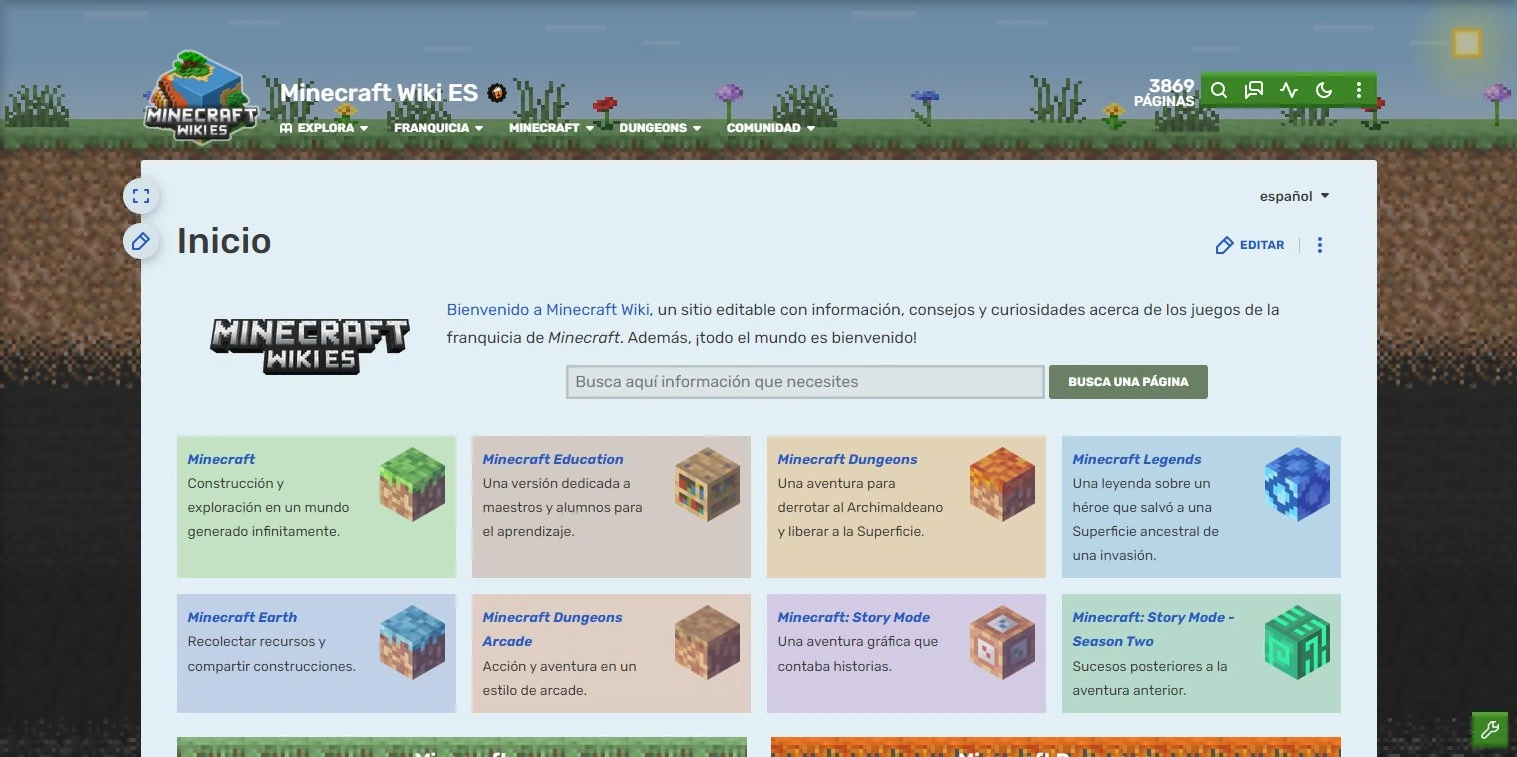Click the search field 'Busca aquí información que necesites'
1517x757 pixels.
pyautogui.click(x=805, y=382)
